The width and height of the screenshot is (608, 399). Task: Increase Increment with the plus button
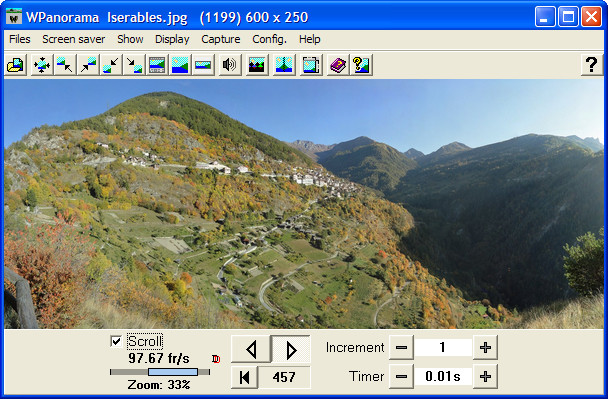[485, 347]
